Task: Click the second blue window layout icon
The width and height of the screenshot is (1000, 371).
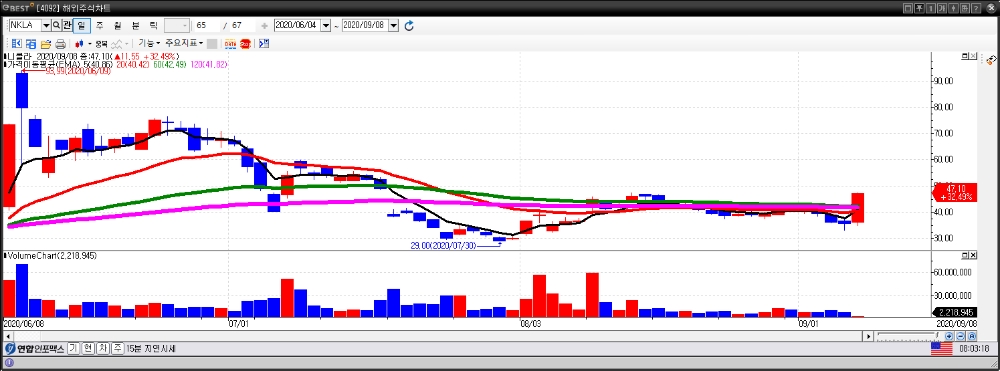Action: pos(31,43)
